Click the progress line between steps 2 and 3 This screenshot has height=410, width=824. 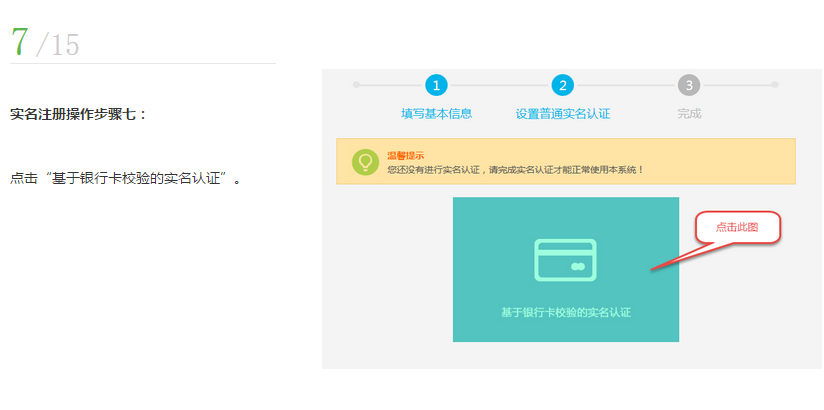point(625,85)
